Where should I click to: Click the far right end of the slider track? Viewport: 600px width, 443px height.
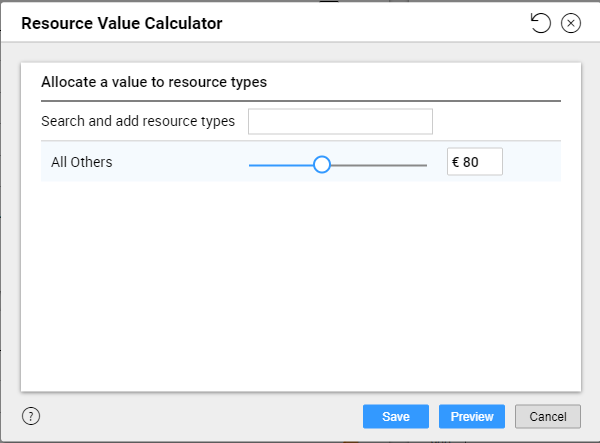(x=426, y=165)
